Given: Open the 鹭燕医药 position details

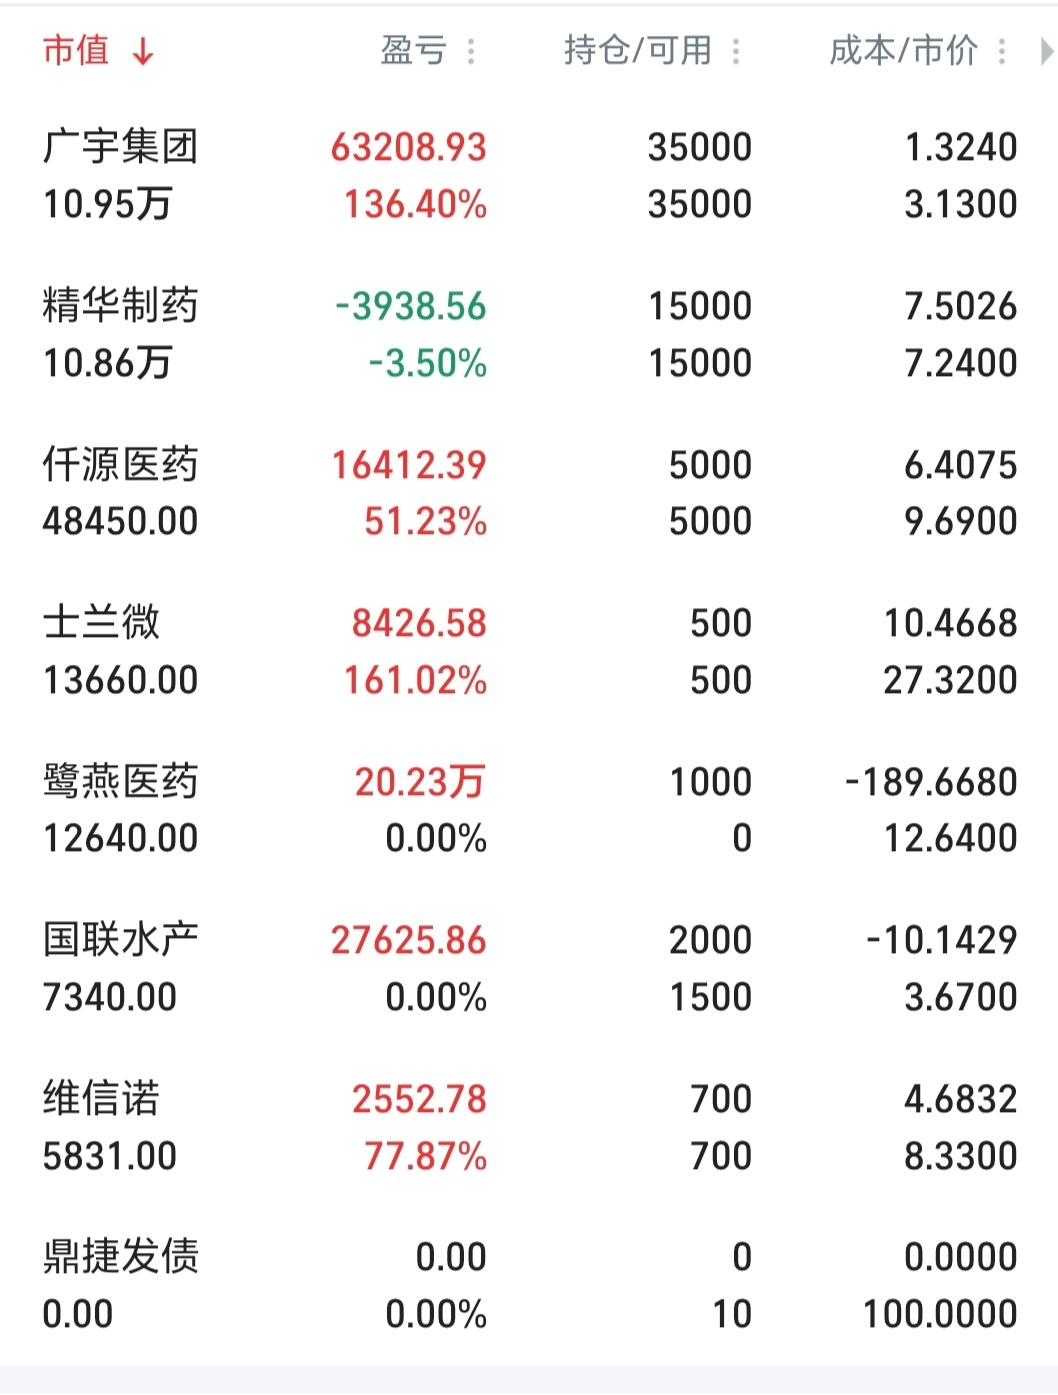Looking at the screenshot, I should tap(120, 782).
